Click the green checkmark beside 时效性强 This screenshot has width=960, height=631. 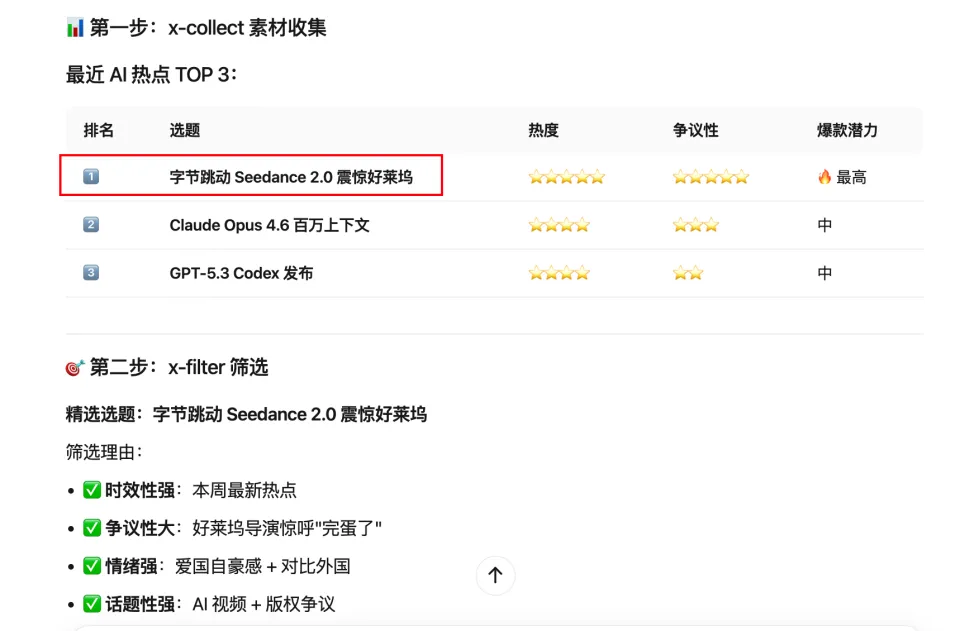pos(92,490)
